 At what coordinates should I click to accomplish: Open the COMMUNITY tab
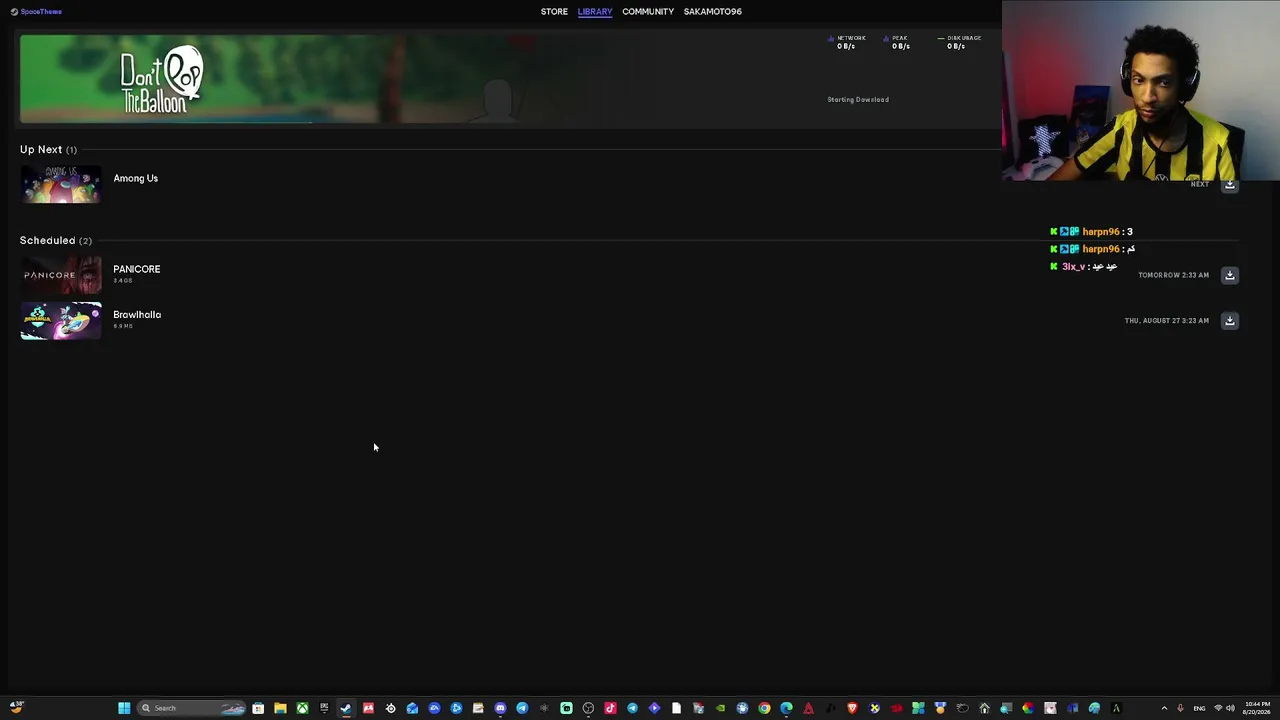pyautogui.click(x=648, y=12)
